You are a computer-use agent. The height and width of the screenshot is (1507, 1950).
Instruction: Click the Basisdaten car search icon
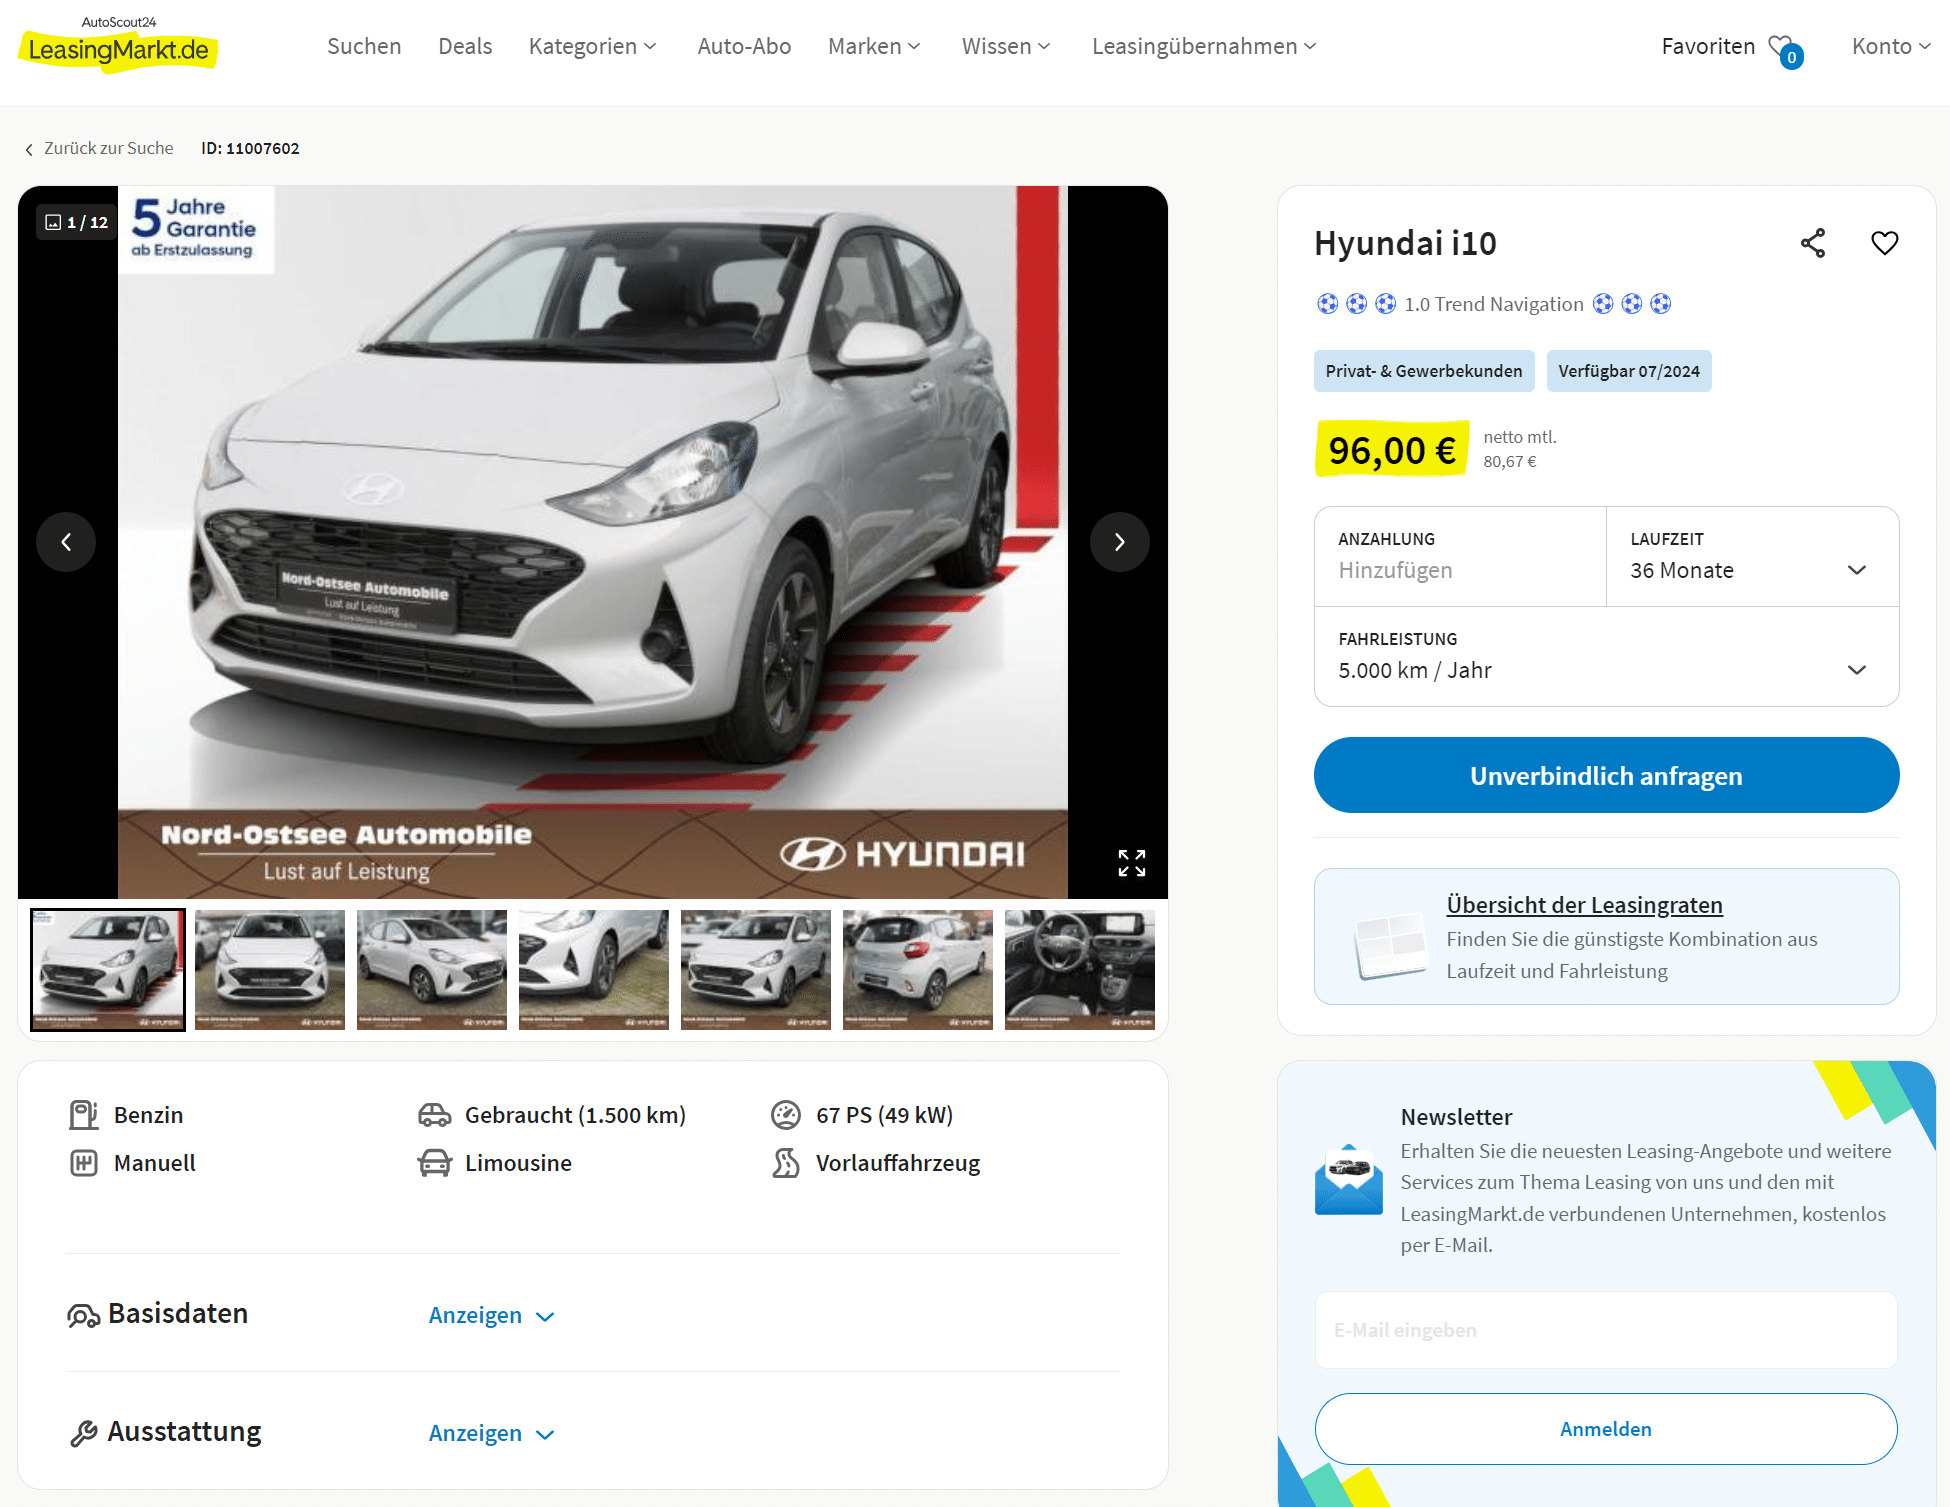pos(83,1315)
